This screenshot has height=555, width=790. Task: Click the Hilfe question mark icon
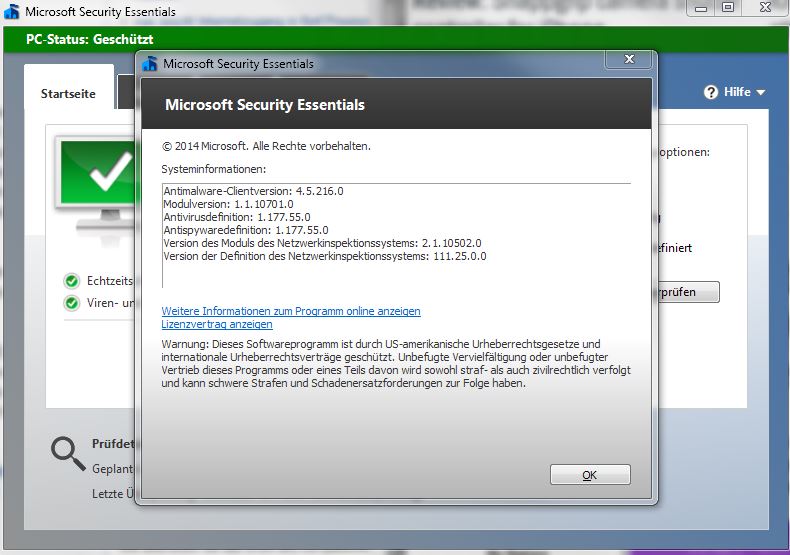(x=711, y=92)
